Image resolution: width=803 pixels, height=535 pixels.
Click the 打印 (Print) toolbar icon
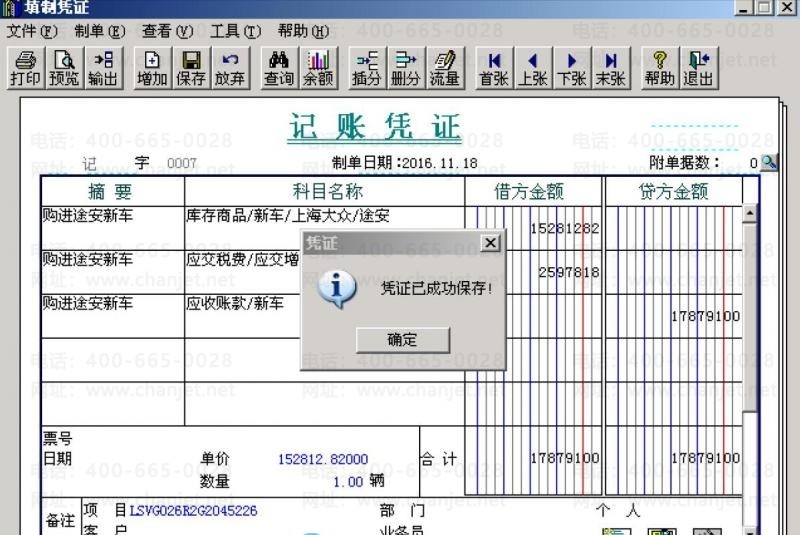click(x=26, y=68)
